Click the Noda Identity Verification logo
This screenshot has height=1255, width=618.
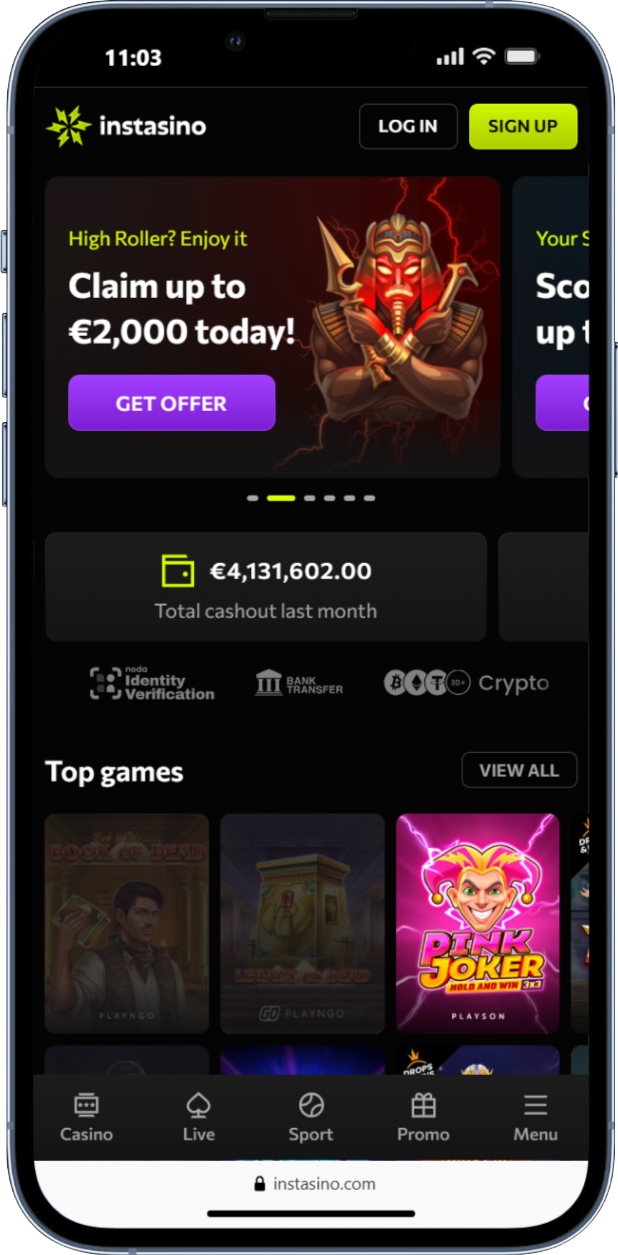(x=152, y=683)
